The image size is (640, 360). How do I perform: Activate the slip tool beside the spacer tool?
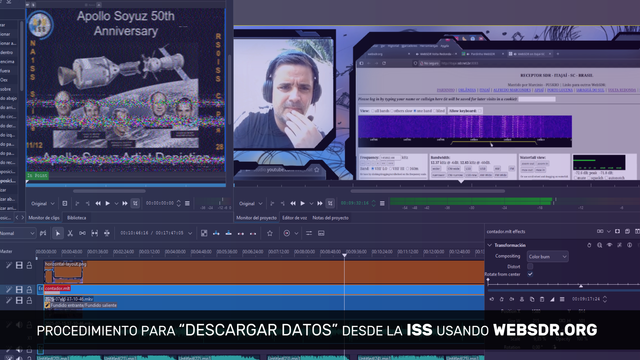(x=95, y=233)
